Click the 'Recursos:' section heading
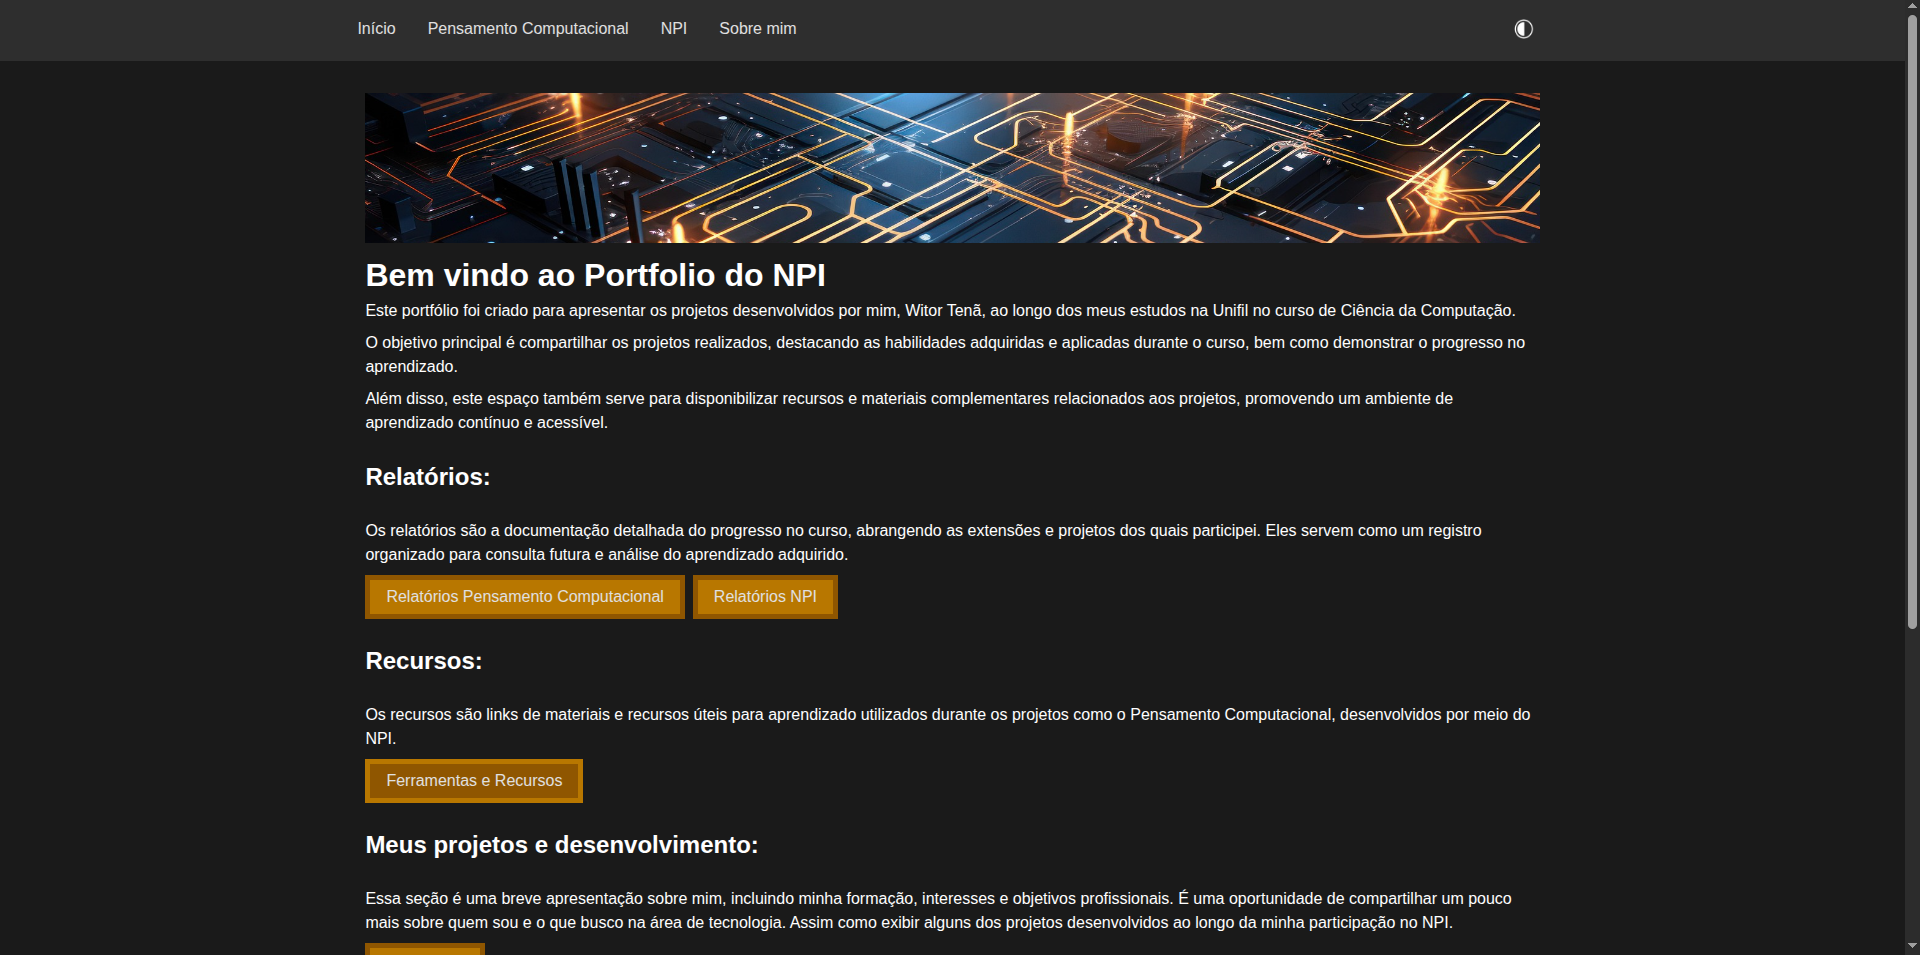Screen dimensions: 1920x955 pyautogui.click(x=423, y=661)
